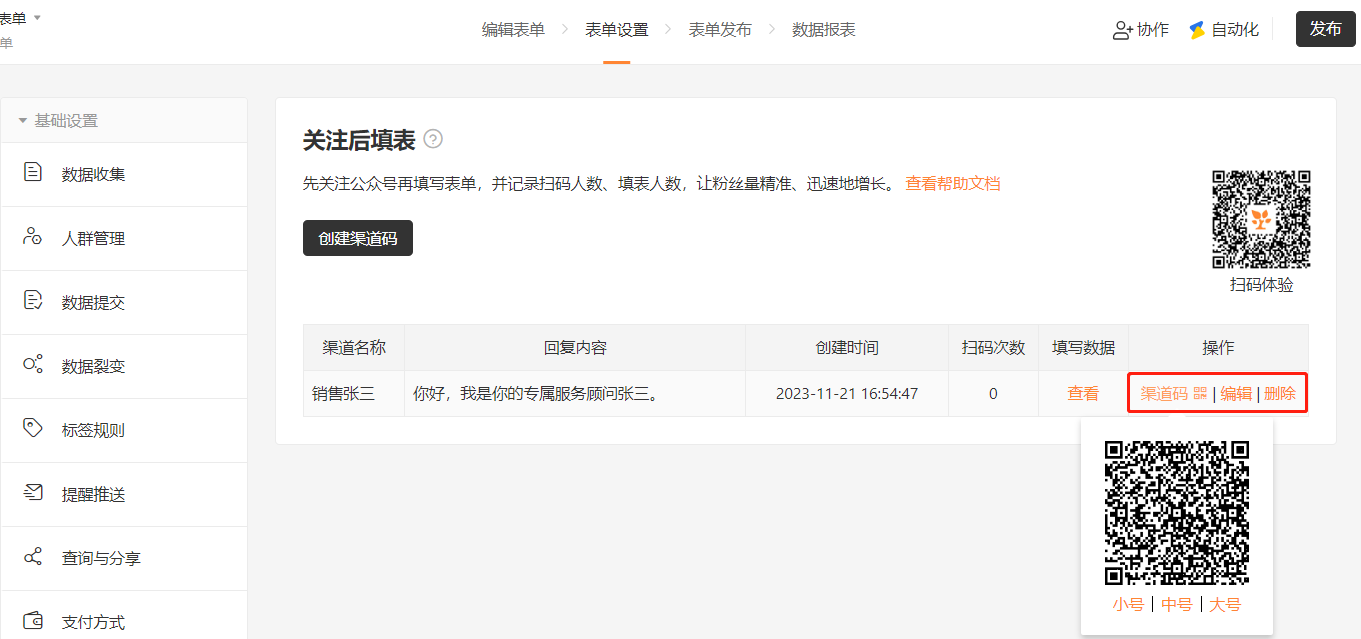Choose 中号 QR size
The width and height of the screenshot is (1361, 639).
1177,604
